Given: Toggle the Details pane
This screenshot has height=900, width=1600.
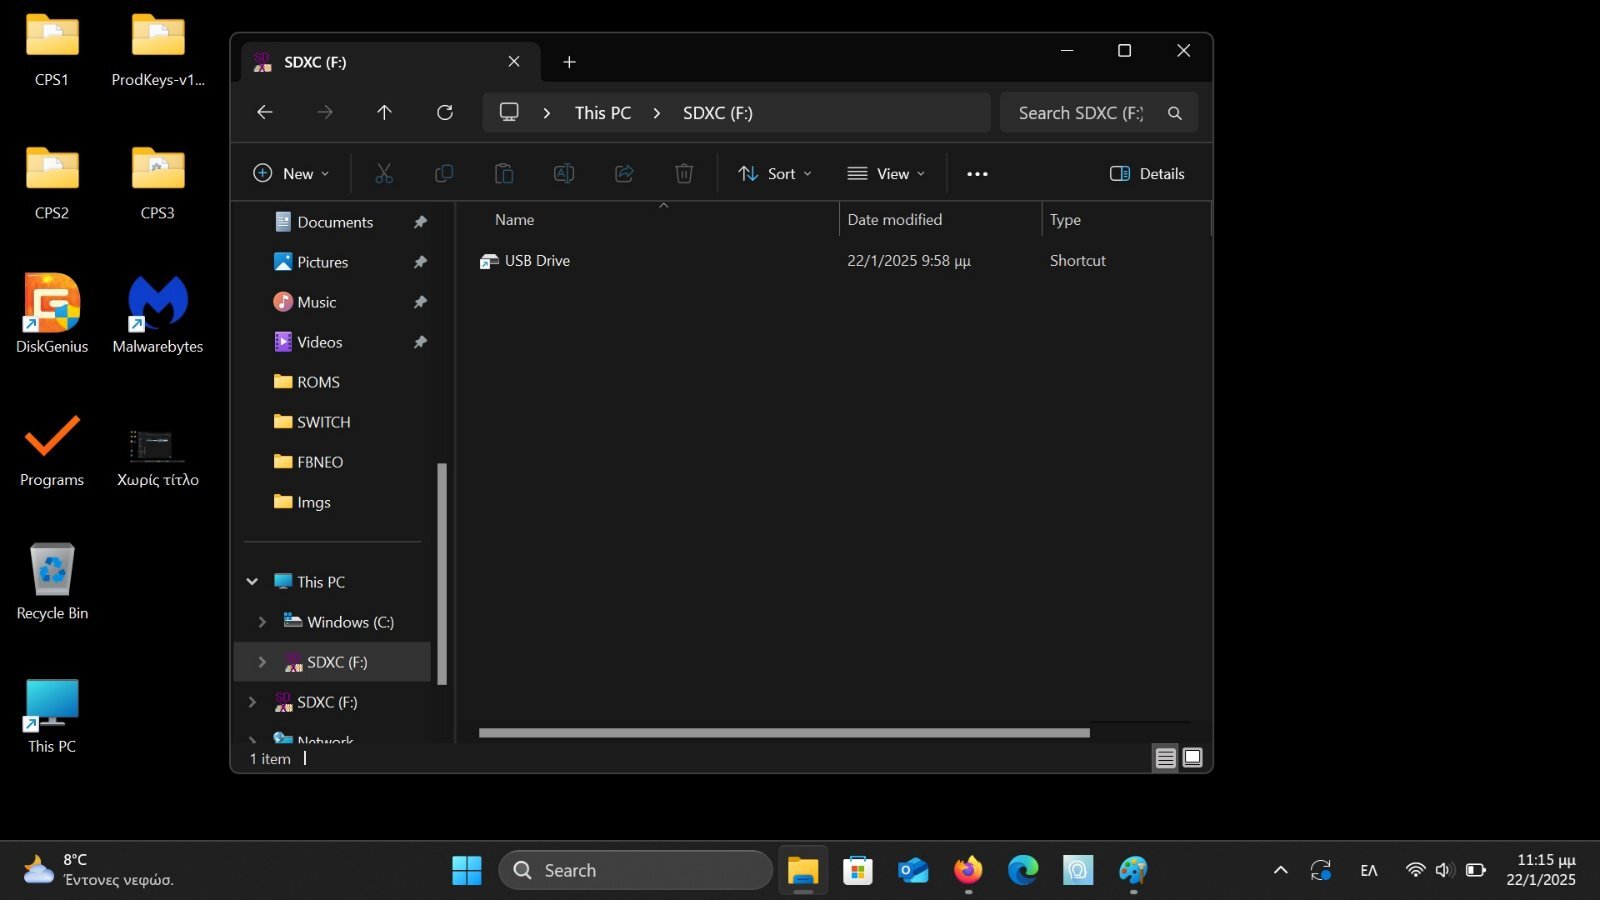Looking at the screenshot, I should (1147, 174).
